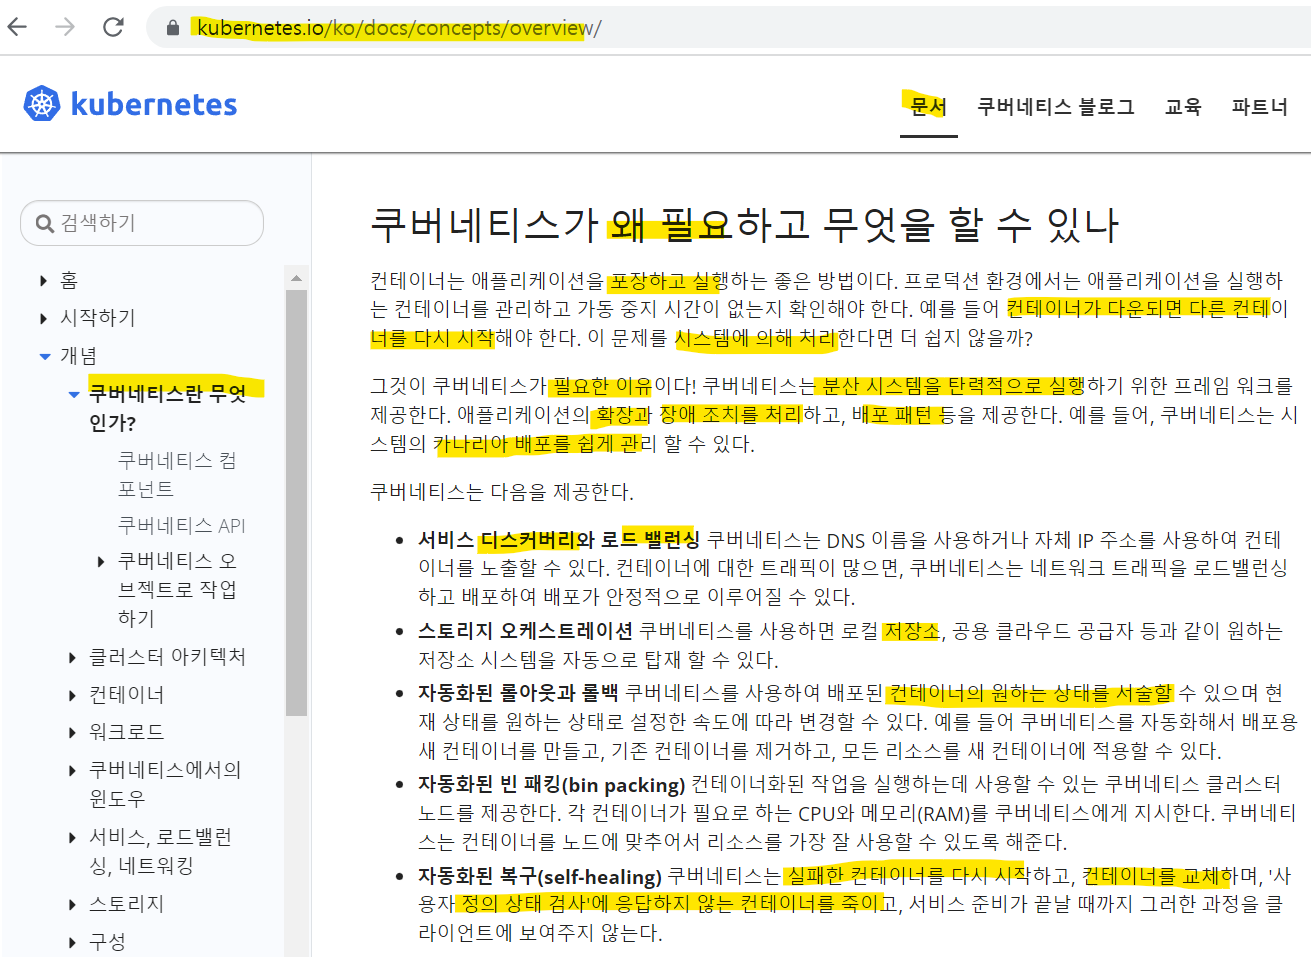Open 쿠버네티스 오브젝트로 작업하기 page
The height and width of the screenshot is (957, 1311).
177,589
